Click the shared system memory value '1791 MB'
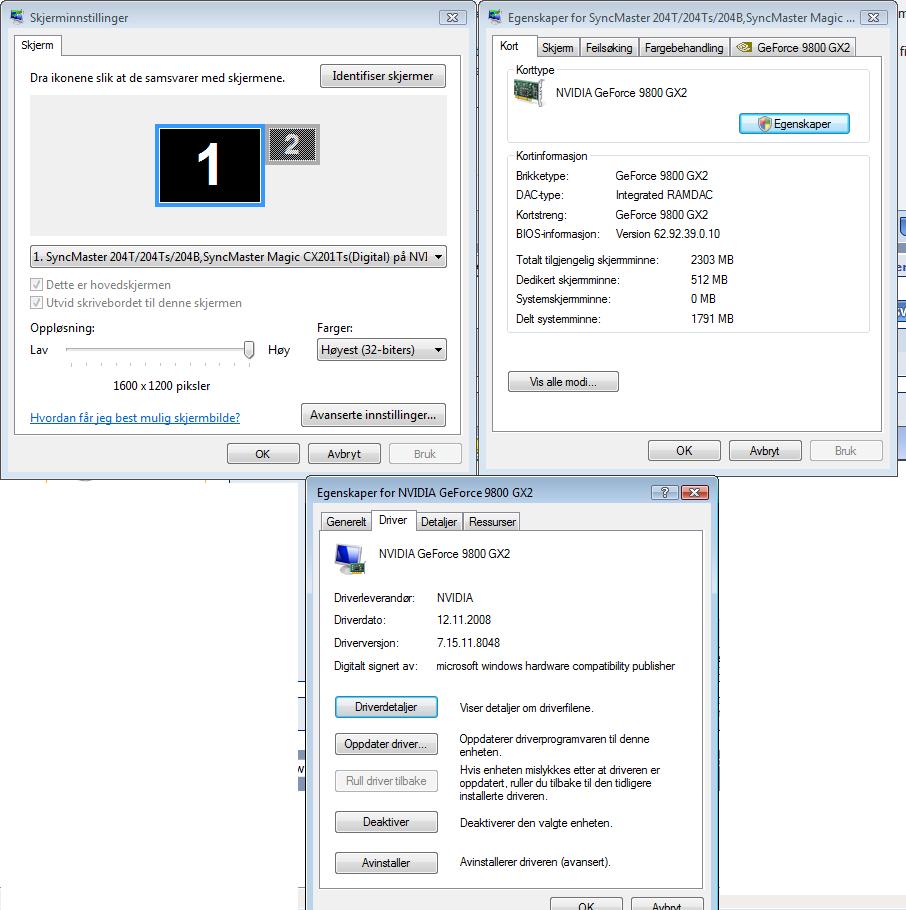Viewport: 906px width, 910px height. point(712,319)
